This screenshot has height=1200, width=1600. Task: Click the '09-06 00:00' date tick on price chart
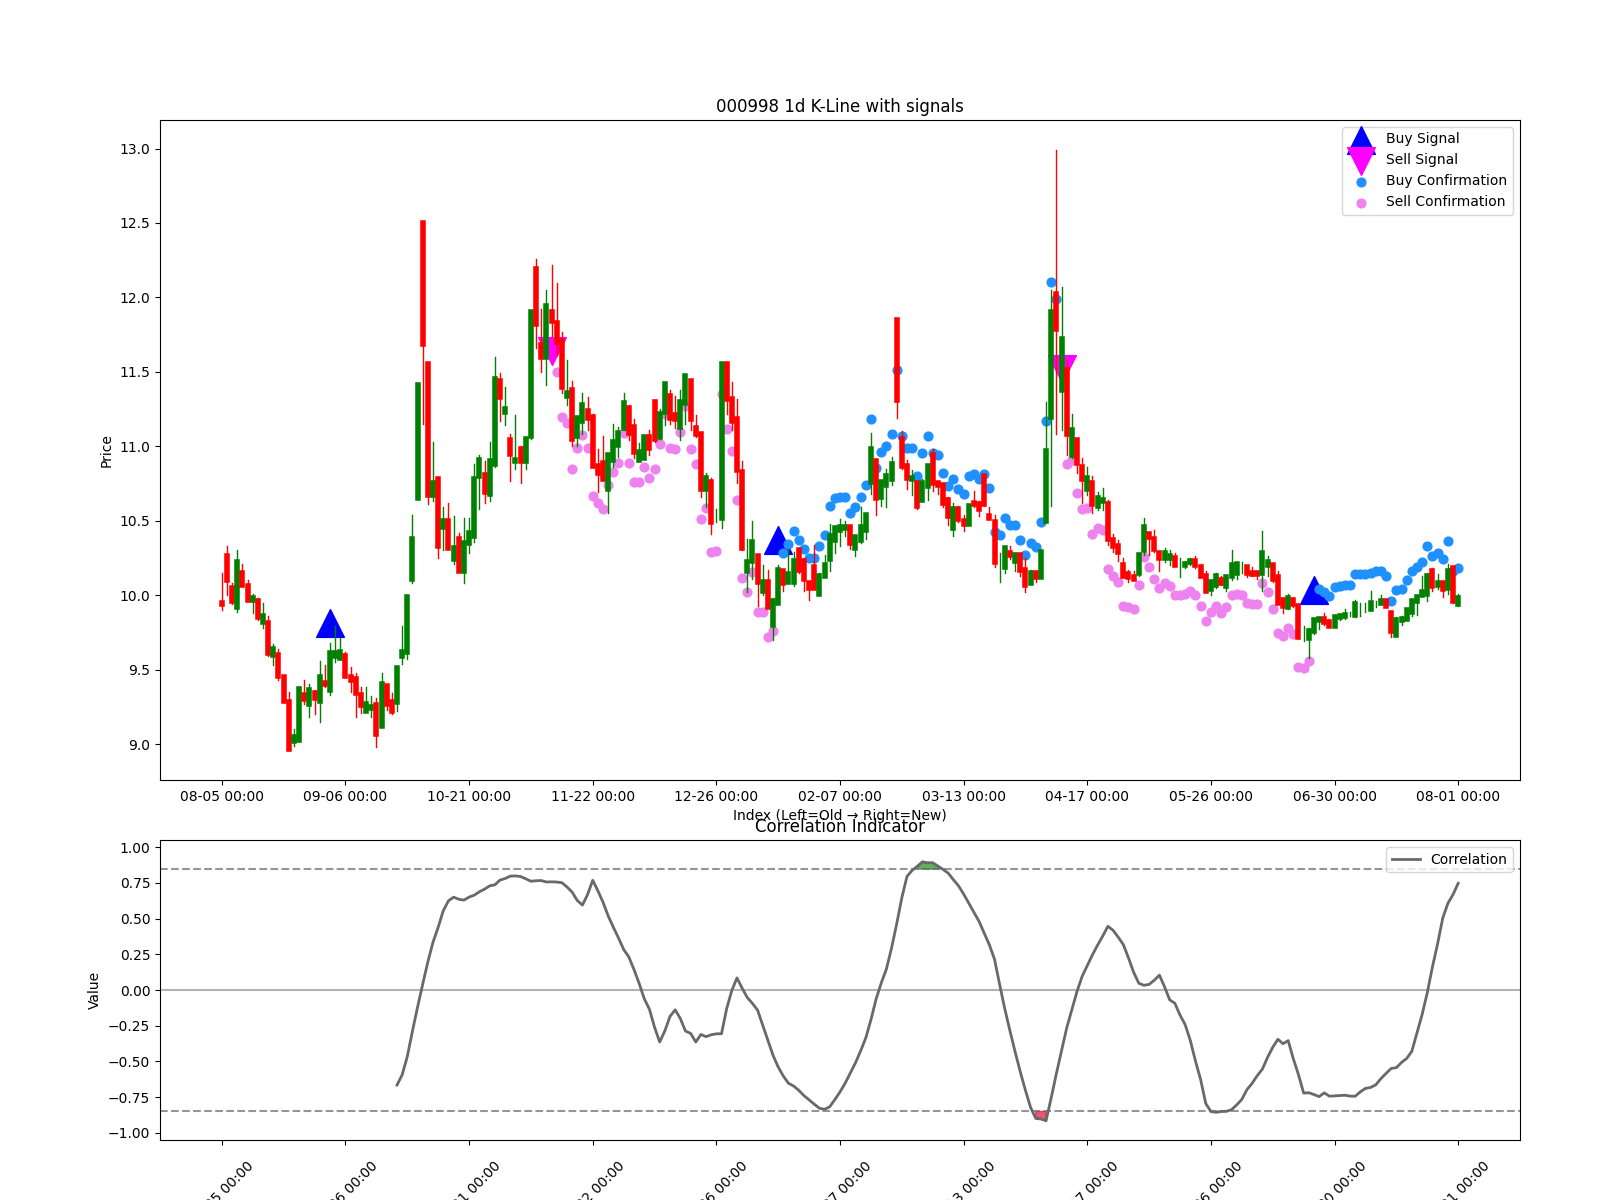pos(345,797)
